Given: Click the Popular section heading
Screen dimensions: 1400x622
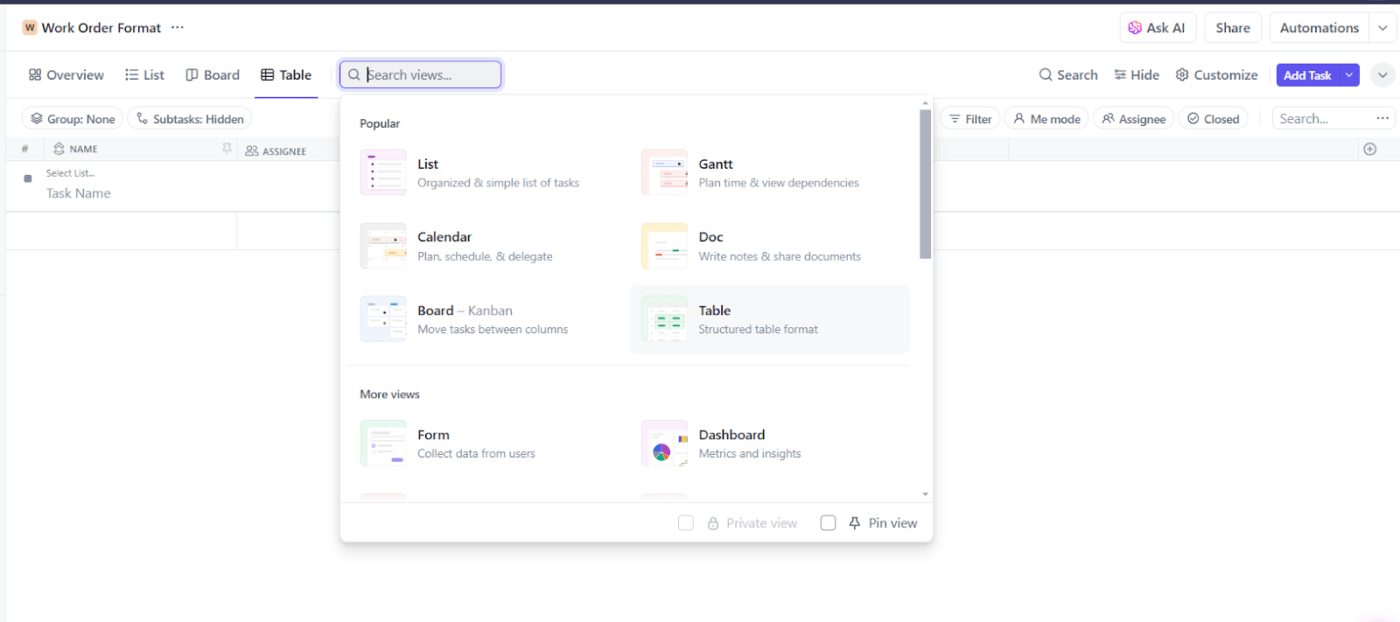Looking at the screenshot, I should (x=380, y=124).
